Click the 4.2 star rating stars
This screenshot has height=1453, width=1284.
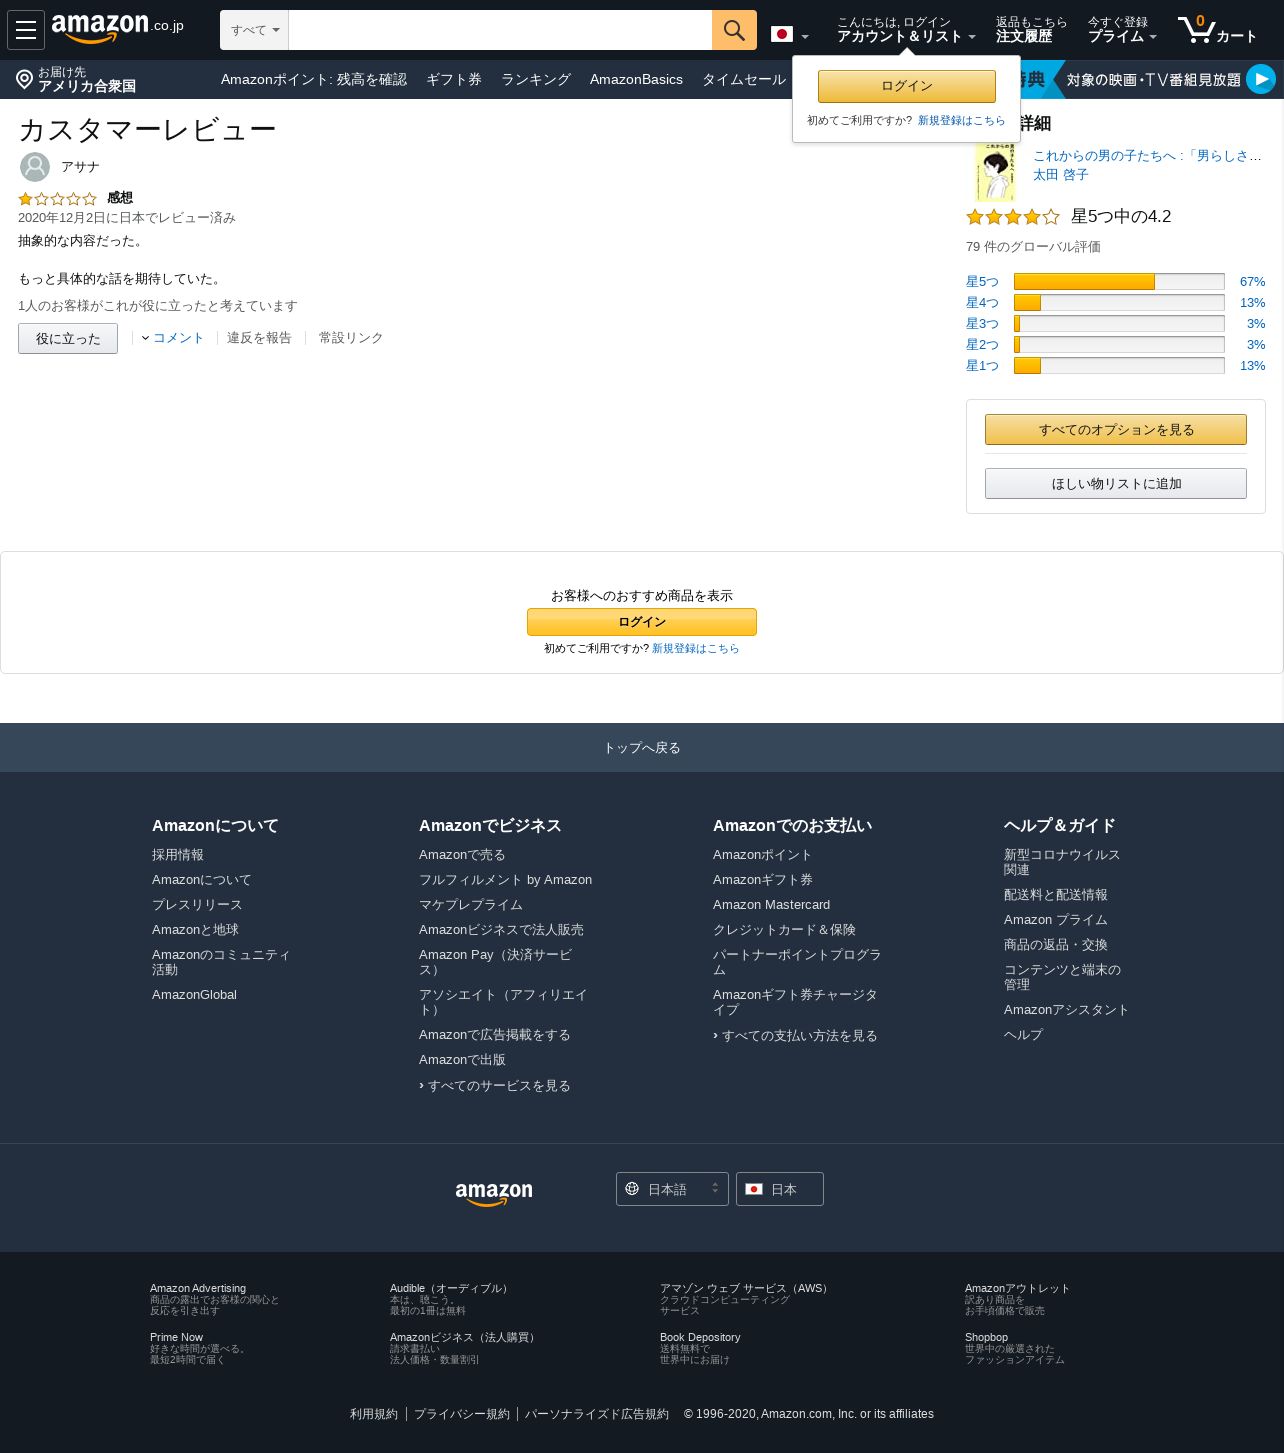1013,217
